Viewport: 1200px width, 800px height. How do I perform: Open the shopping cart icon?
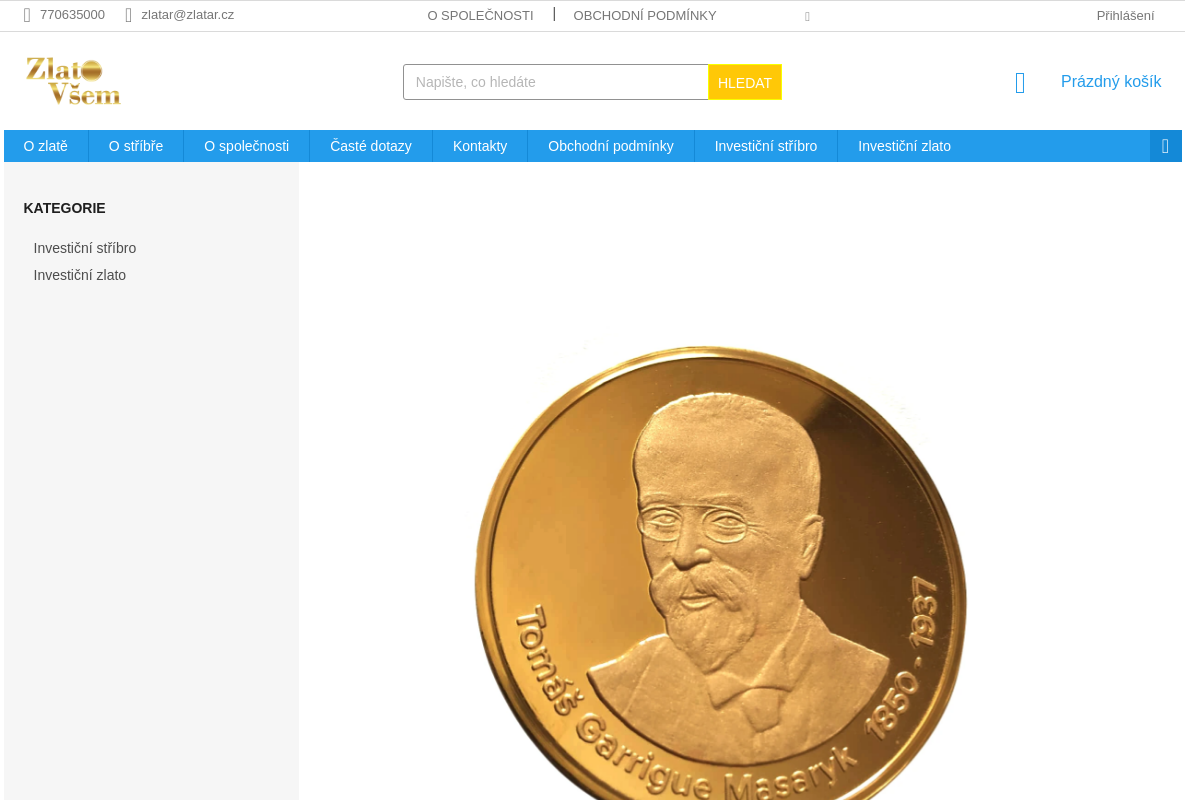(x=1020, y=83)
